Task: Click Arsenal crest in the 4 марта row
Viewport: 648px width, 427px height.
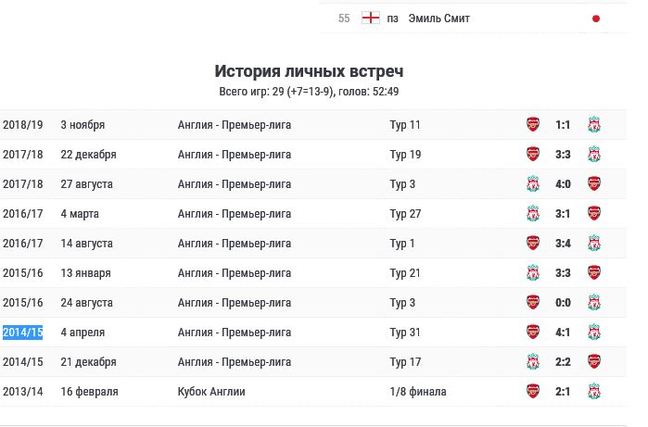Action: [593, 214]
